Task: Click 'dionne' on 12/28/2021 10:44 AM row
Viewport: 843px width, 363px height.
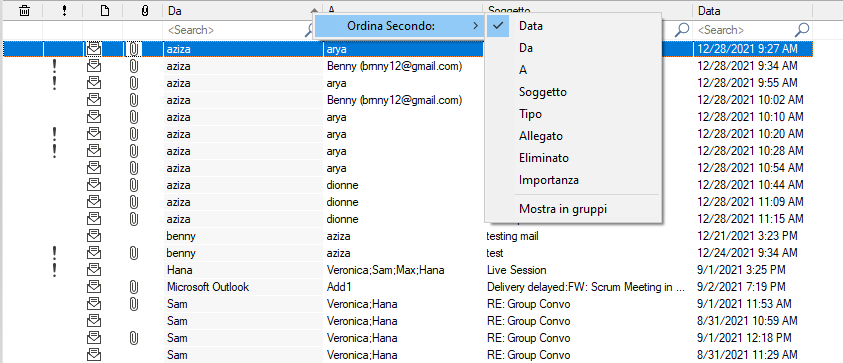Action: pos(342,185)
